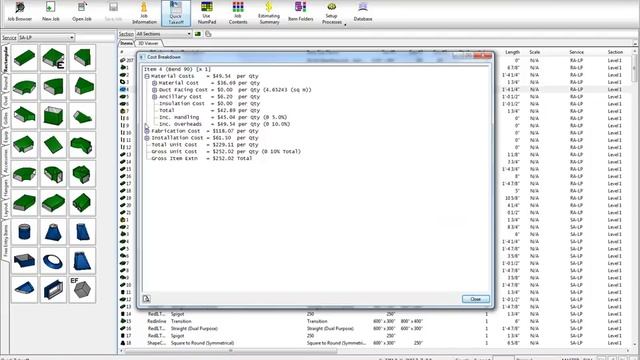640x360 pixels.
Task: Click the Section column header
Action: click(x=615, y=52)
